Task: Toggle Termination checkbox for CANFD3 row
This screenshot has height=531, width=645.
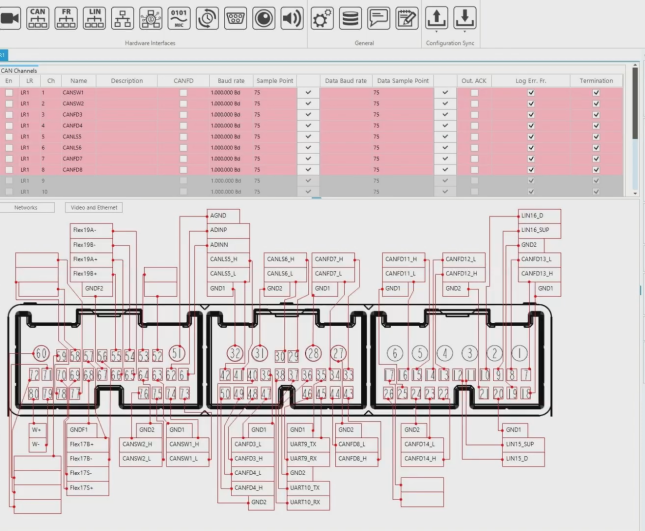Action: [x=596, y=114]
